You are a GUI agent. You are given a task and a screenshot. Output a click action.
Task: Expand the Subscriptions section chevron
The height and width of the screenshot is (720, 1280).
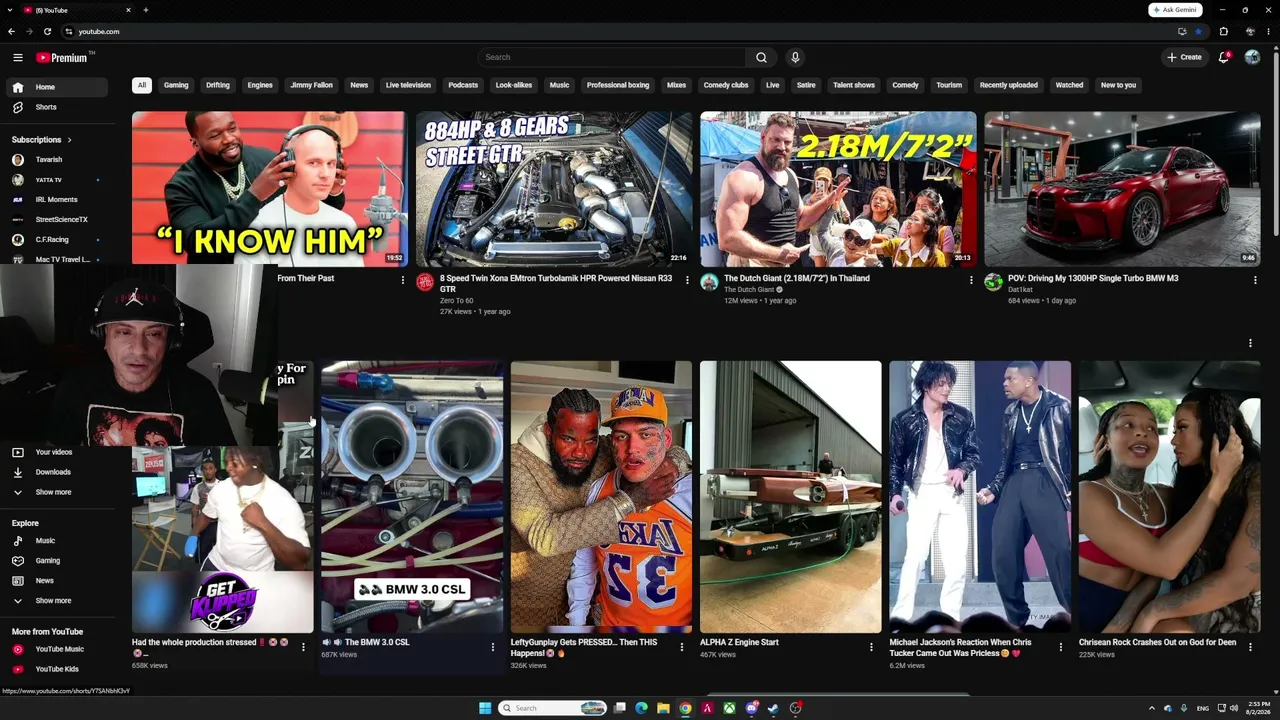click(x=69, y=140)
